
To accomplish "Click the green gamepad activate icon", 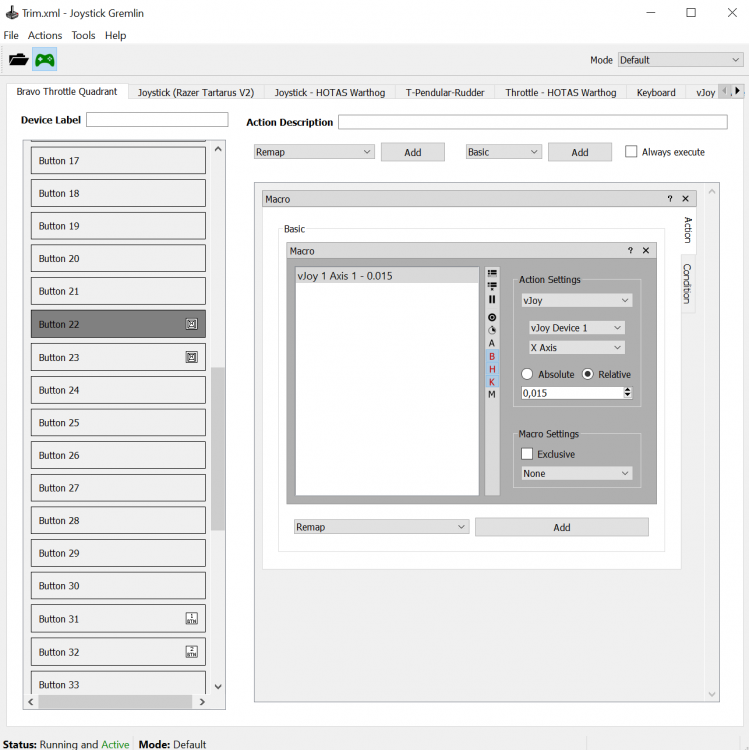I will tap(45, 60).
